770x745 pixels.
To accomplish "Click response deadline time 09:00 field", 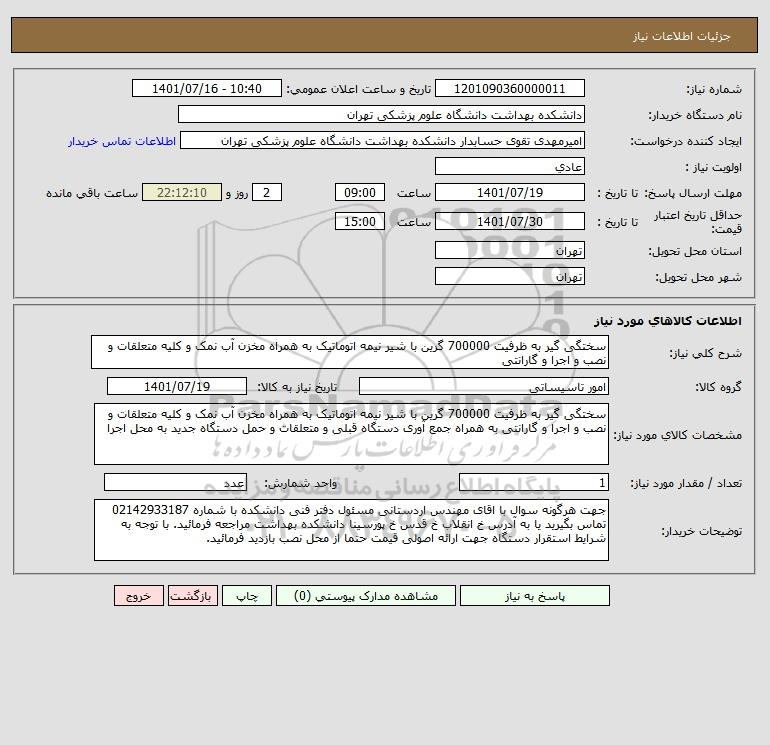I will tap(359, 193).
